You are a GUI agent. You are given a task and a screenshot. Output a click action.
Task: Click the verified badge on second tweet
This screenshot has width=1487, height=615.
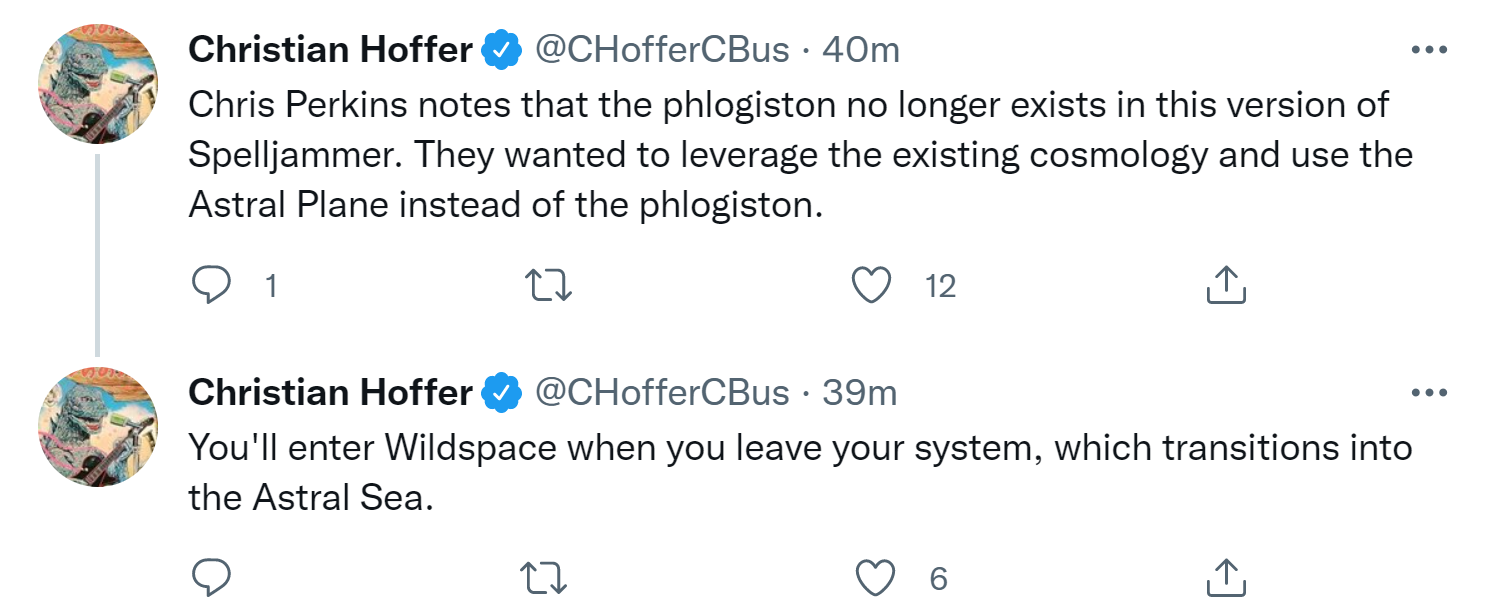[x=502, y=394]
